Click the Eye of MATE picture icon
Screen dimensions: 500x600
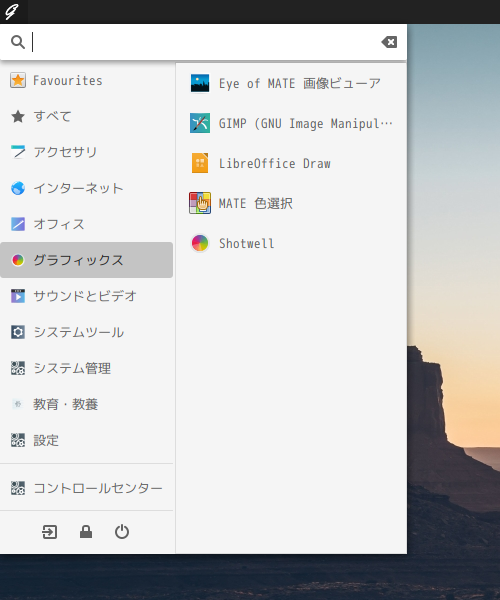pos(200,83)
